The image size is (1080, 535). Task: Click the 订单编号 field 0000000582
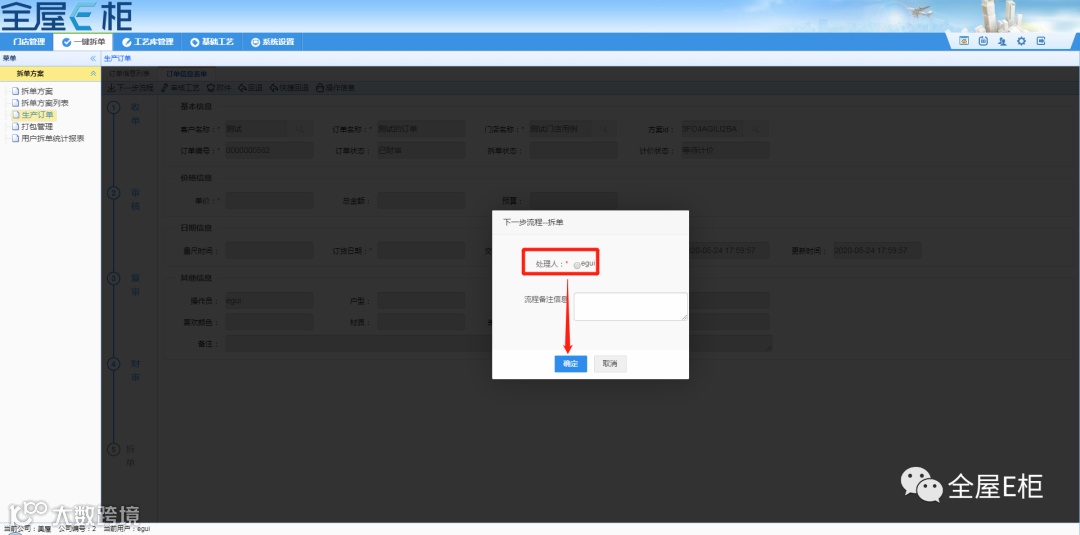(x=269, y=150)
